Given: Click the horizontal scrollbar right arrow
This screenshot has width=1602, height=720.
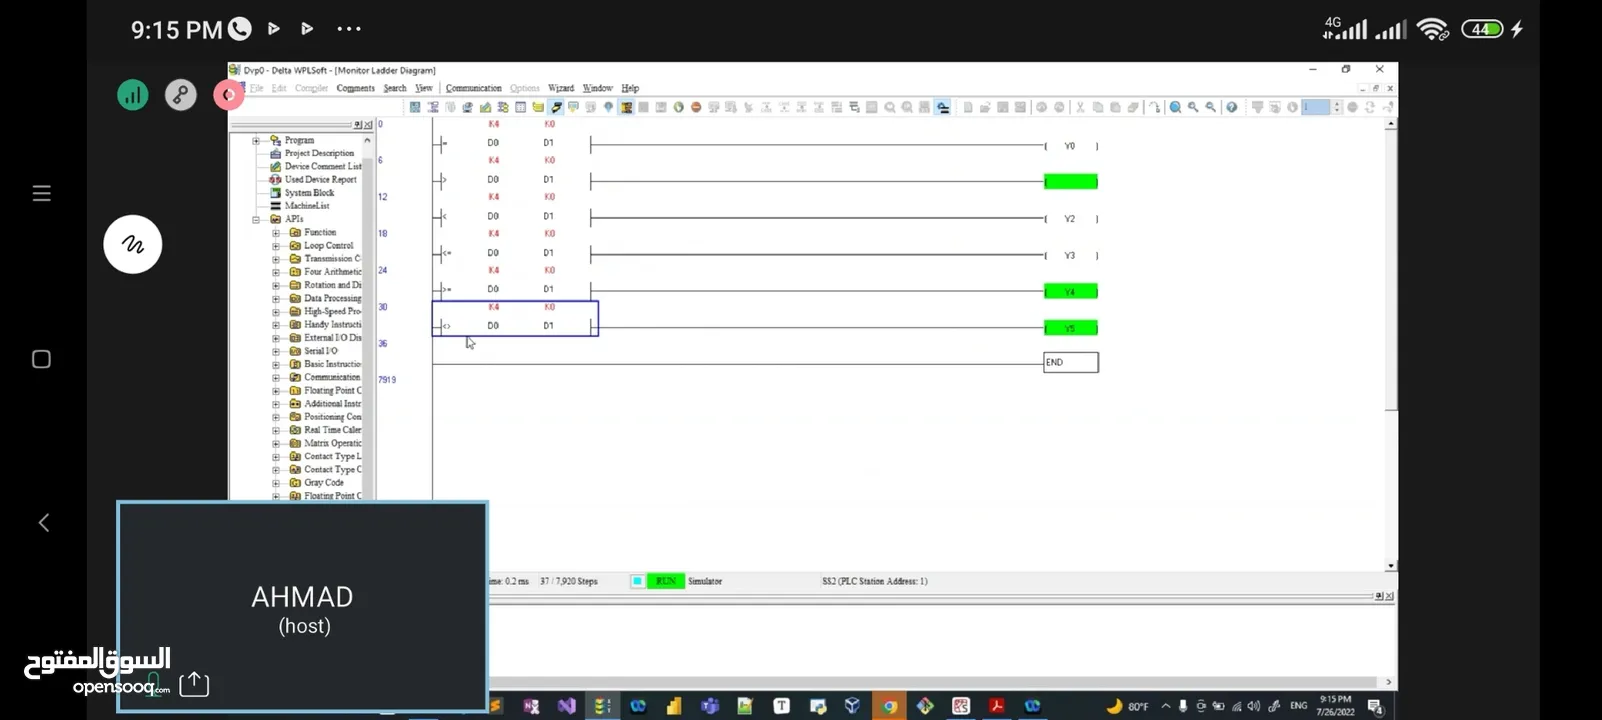Looking at the screenshot, I should coord(1389,682).
